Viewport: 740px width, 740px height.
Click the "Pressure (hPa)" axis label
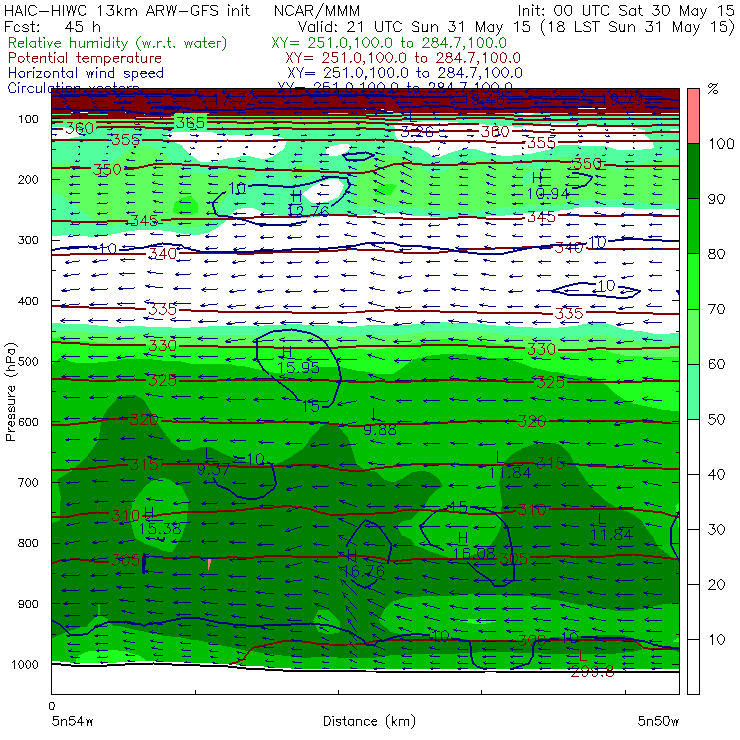point(10,392)
